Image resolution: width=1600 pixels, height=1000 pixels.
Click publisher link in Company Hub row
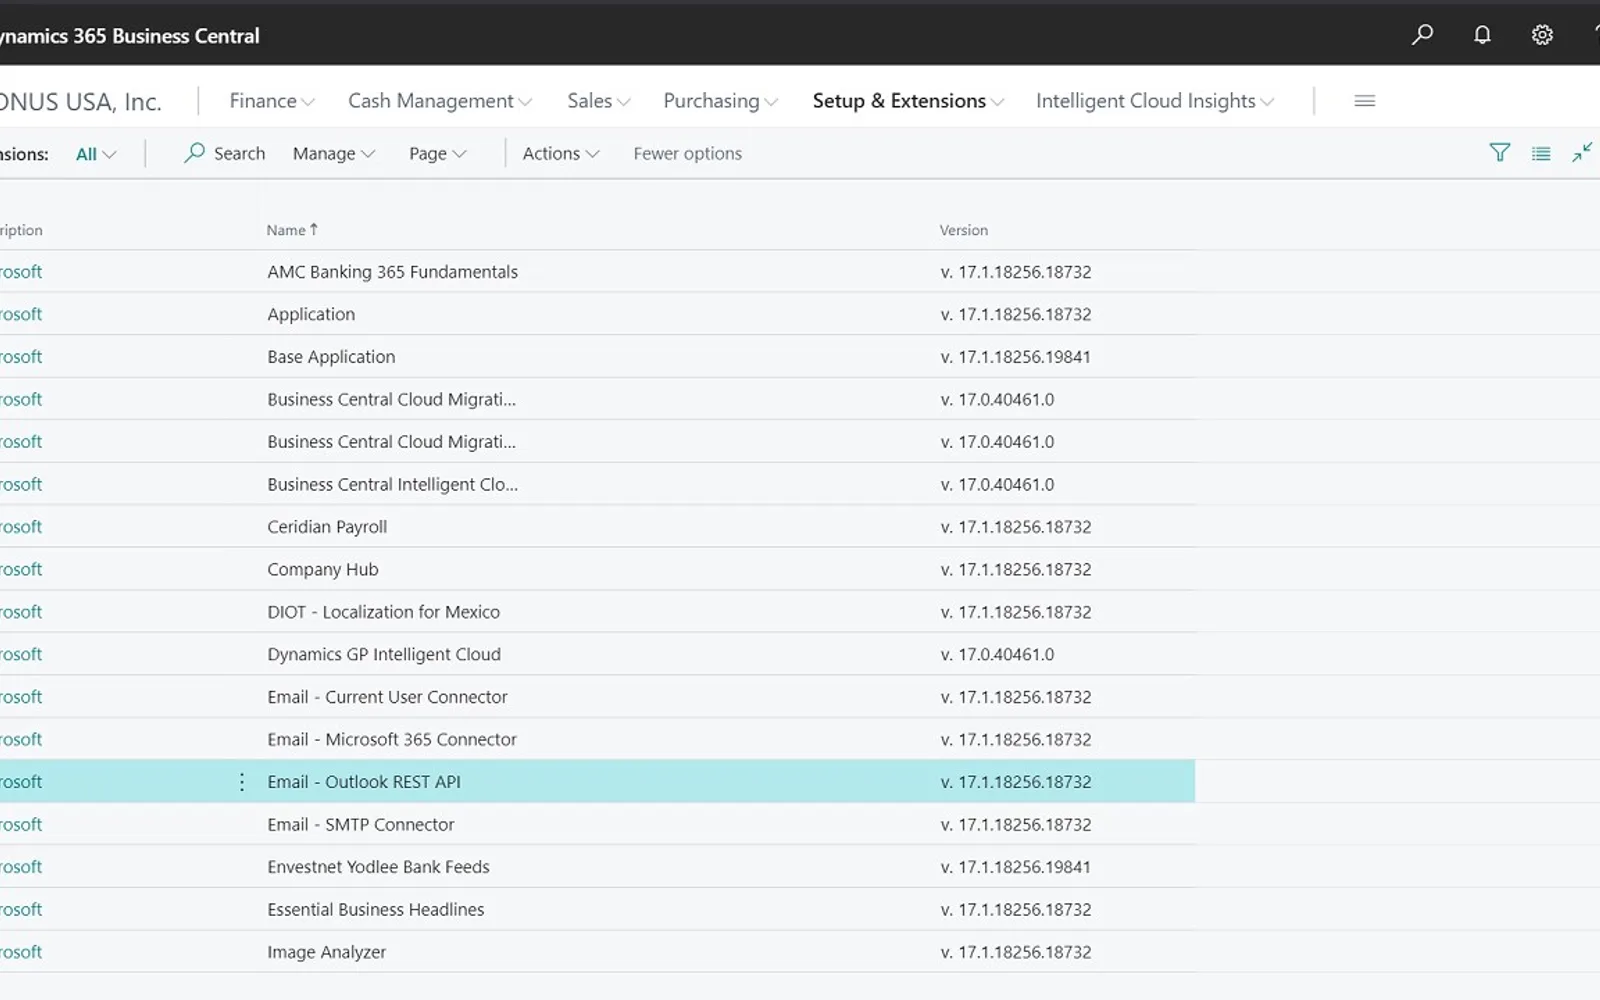pyautogui.click(x=21, y=569)
